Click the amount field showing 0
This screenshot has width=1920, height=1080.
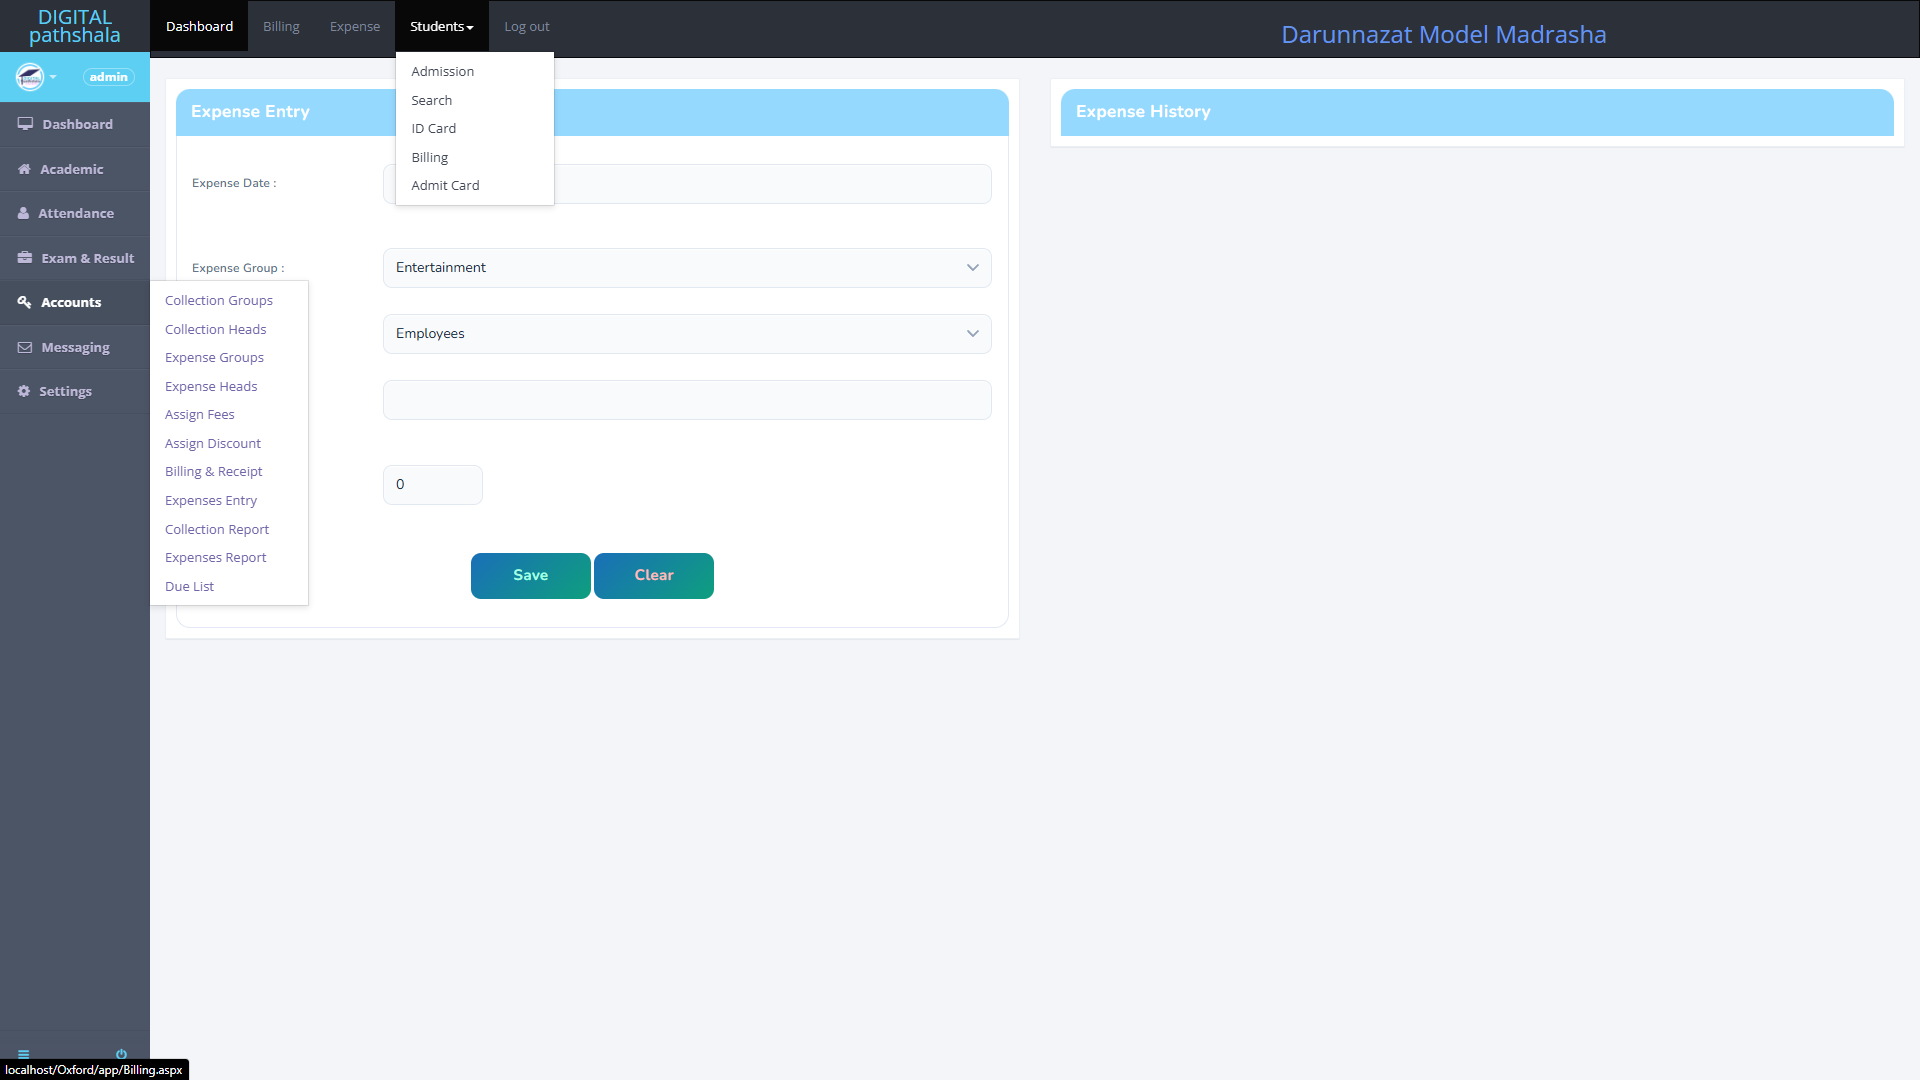432,485
